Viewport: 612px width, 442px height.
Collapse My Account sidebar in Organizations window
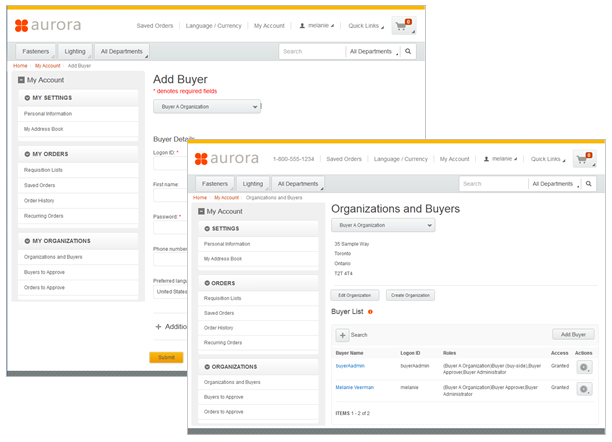coord(201,212)
